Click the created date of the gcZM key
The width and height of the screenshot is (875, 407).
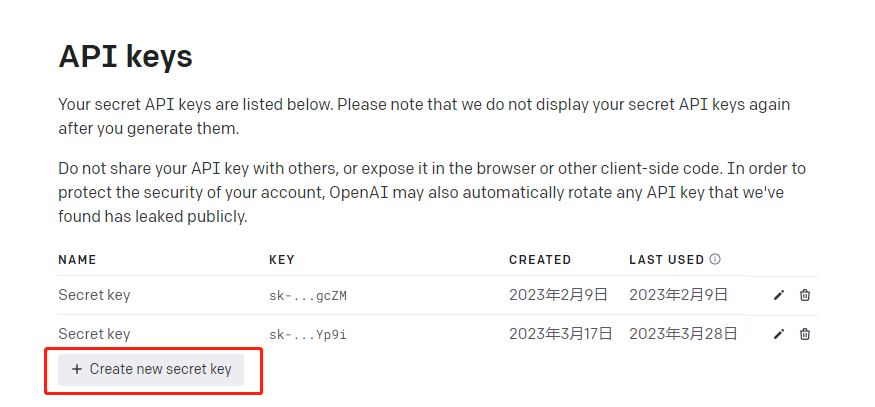click(x=558, y=295)
